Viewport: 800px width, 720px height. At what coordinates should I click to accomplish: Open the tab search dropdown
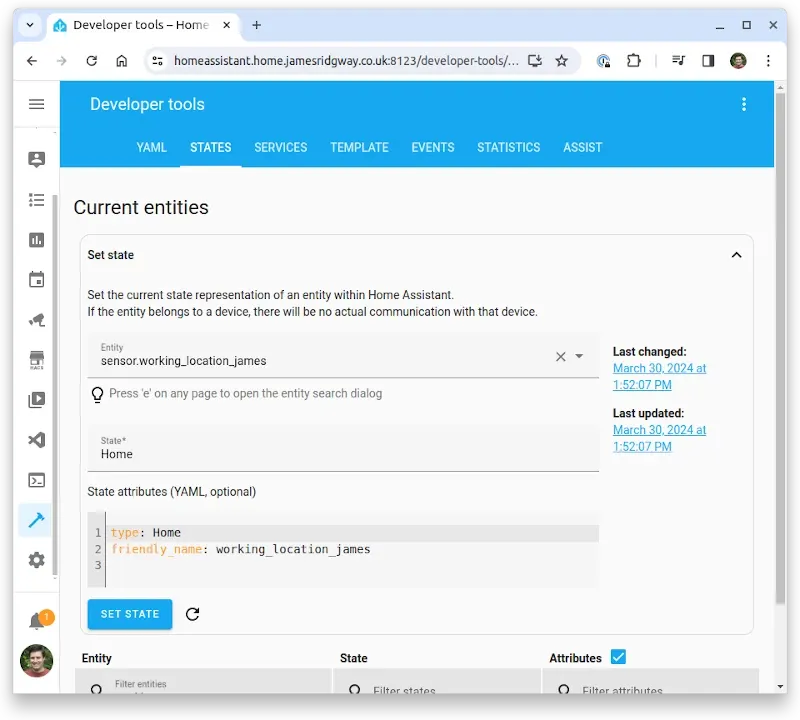coord(30,24)
